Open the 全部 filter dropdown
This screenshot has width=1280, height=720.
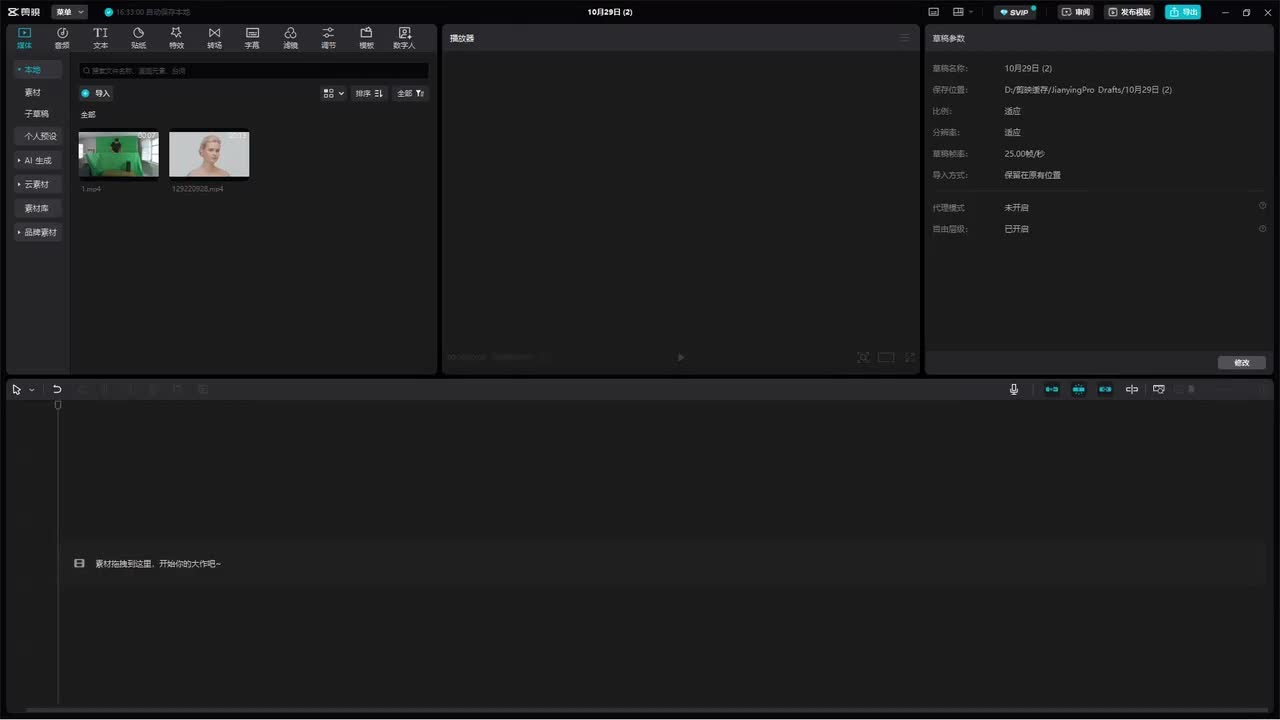[411, 93]
